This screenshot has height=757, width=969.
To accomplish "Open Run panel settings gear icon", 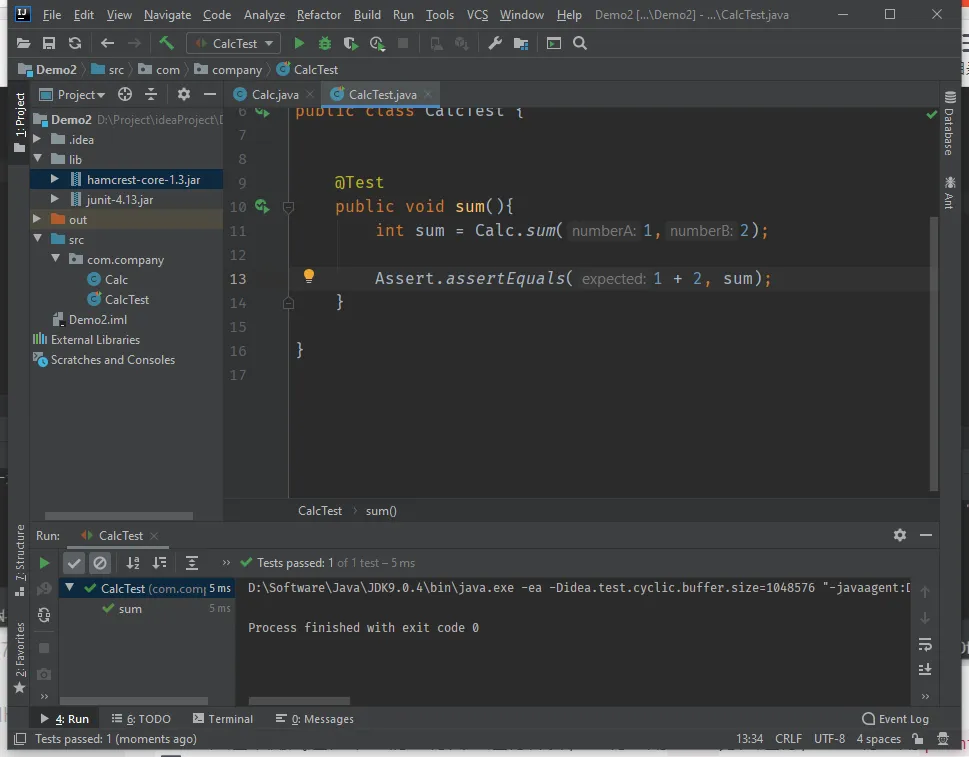I will 899,535.
